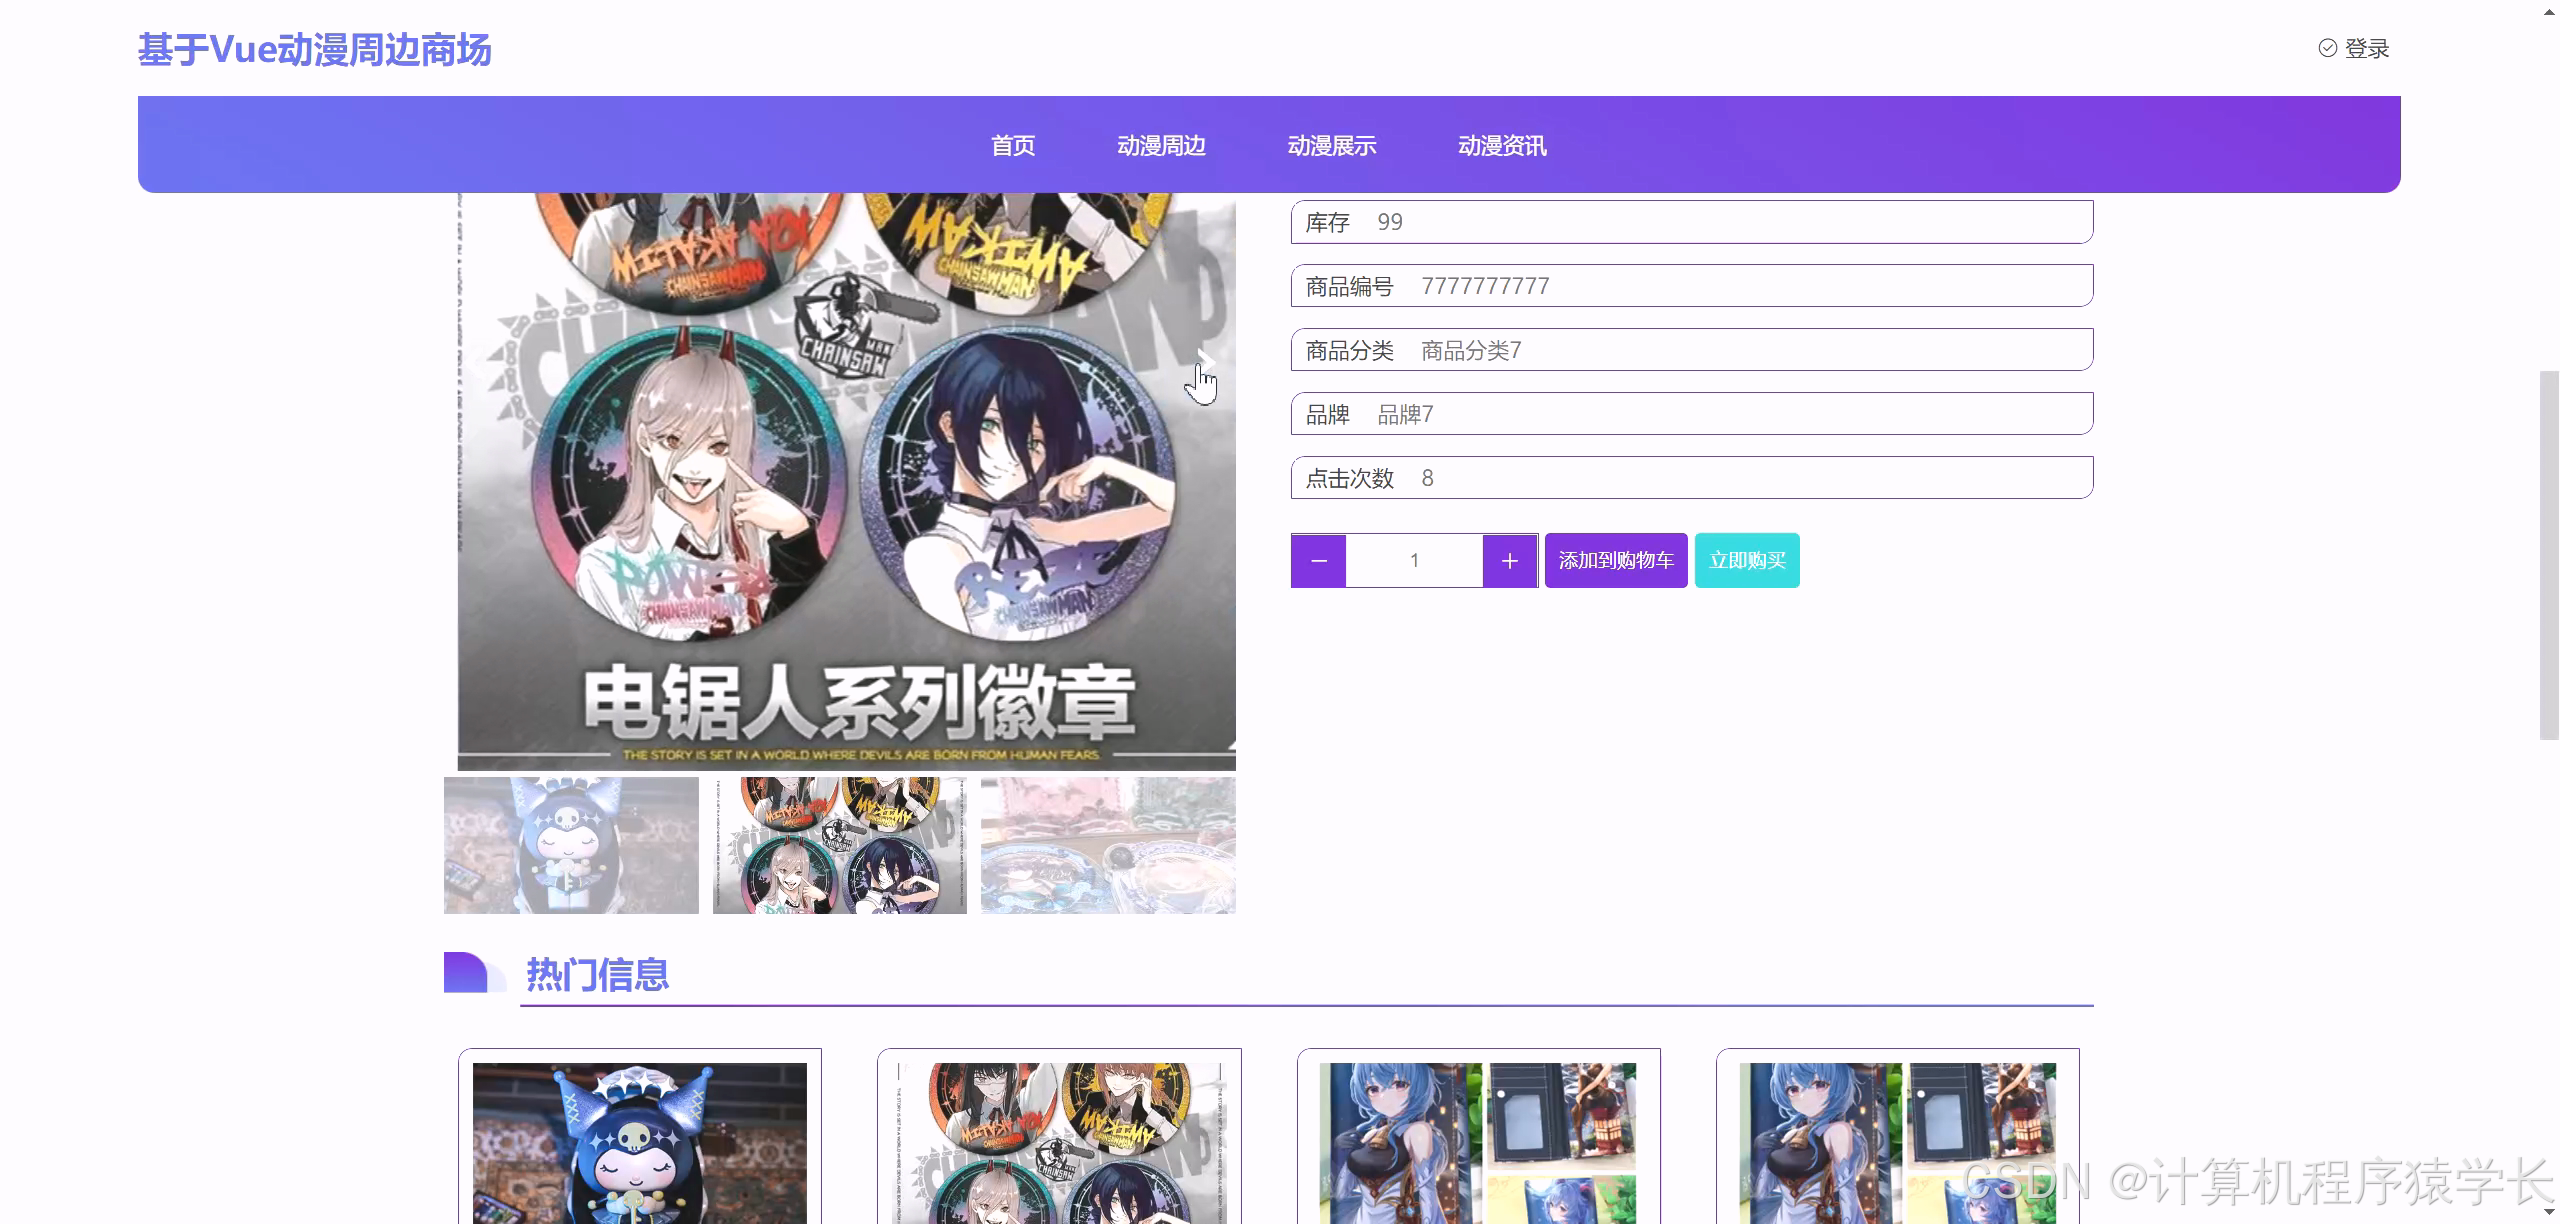The image size is (2560, 1224).
Task: Click the page vertical scrollbar thumb
Action: 2549,555
